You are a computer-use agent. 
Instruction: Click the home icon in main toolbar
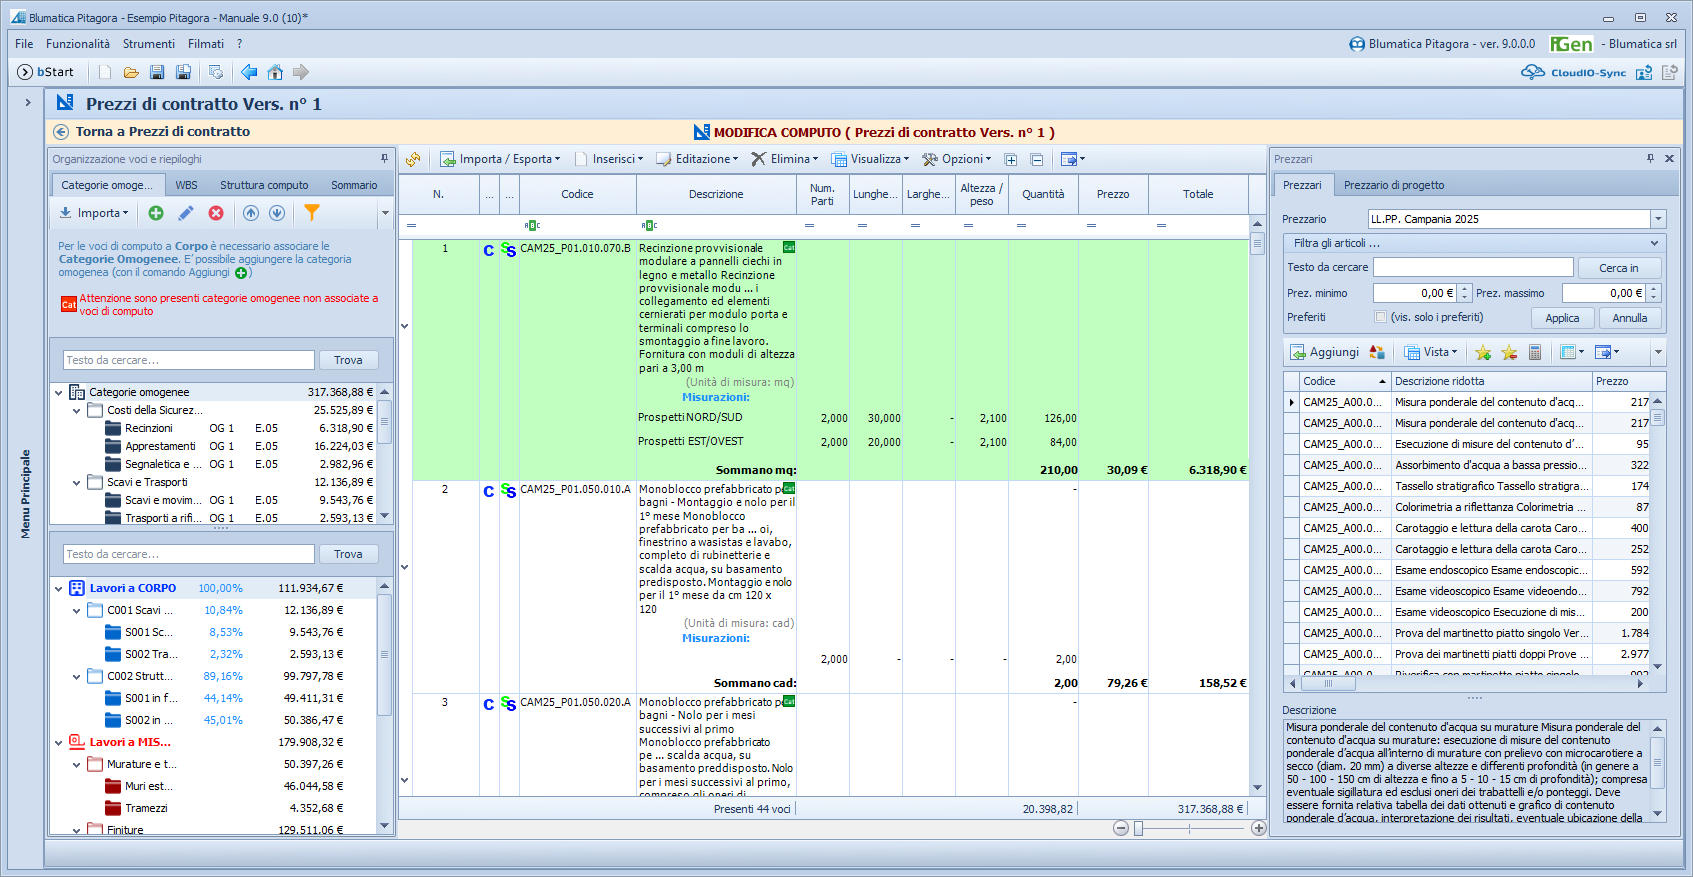pyautogui.click(x=275, y=72)
